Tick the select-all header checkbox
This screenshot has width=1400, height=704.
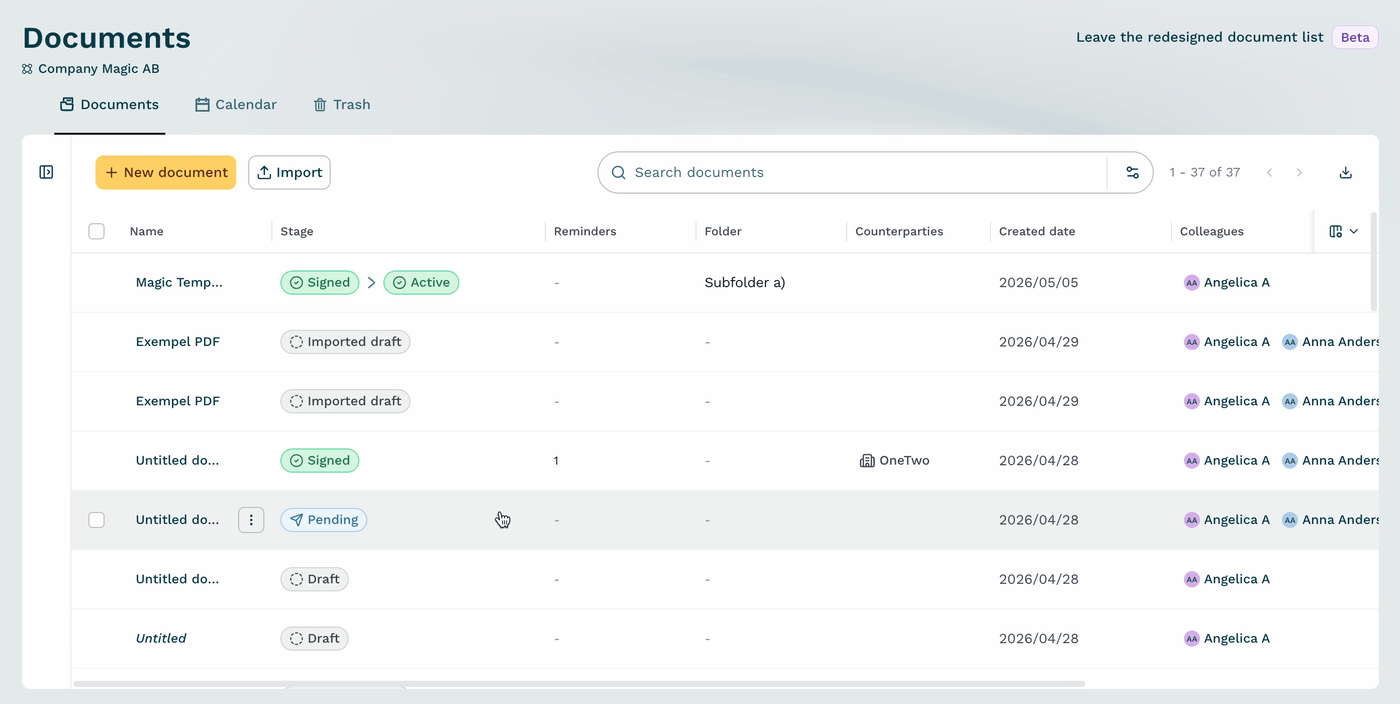(x=96, y=231)
